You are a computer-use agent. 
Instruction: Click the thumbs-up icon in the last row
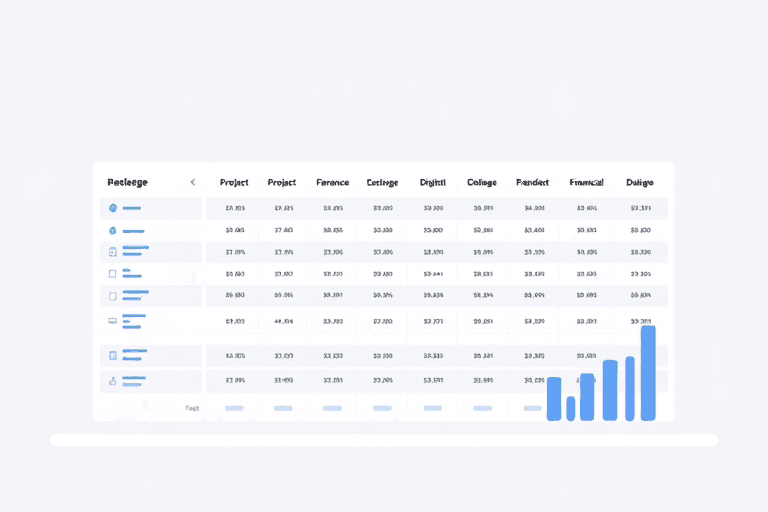point(113,380)
